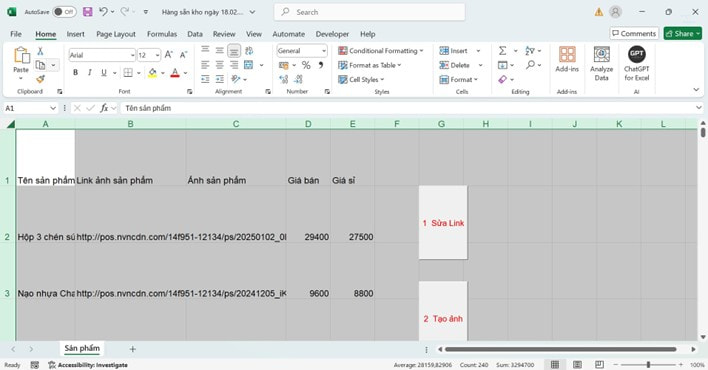Collapse the ribbon with the chevron
This screenshot has width=708, height=370.
[696, 90]
